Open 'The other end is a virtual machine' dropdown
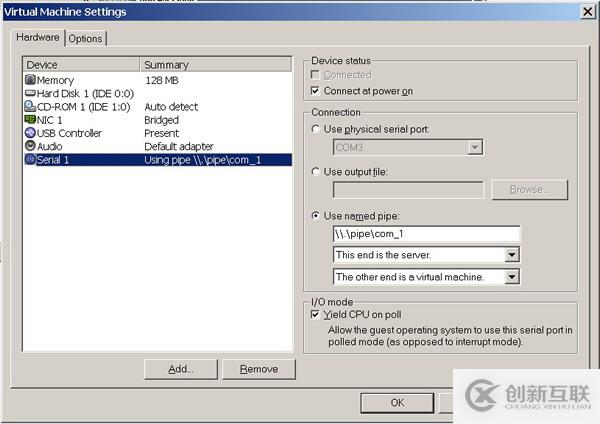This screenshot has width=600, height=424. pyautogui.click(x=512, y=277)
